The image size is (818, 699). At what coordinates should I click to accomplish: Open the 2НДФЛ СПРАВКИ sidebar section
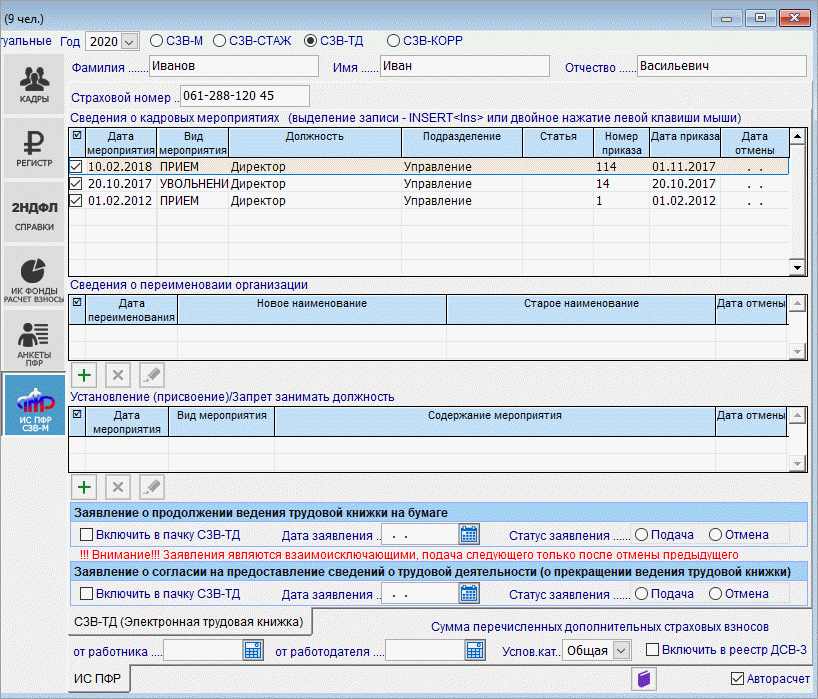pyautogui.click(x=34, y=213)
